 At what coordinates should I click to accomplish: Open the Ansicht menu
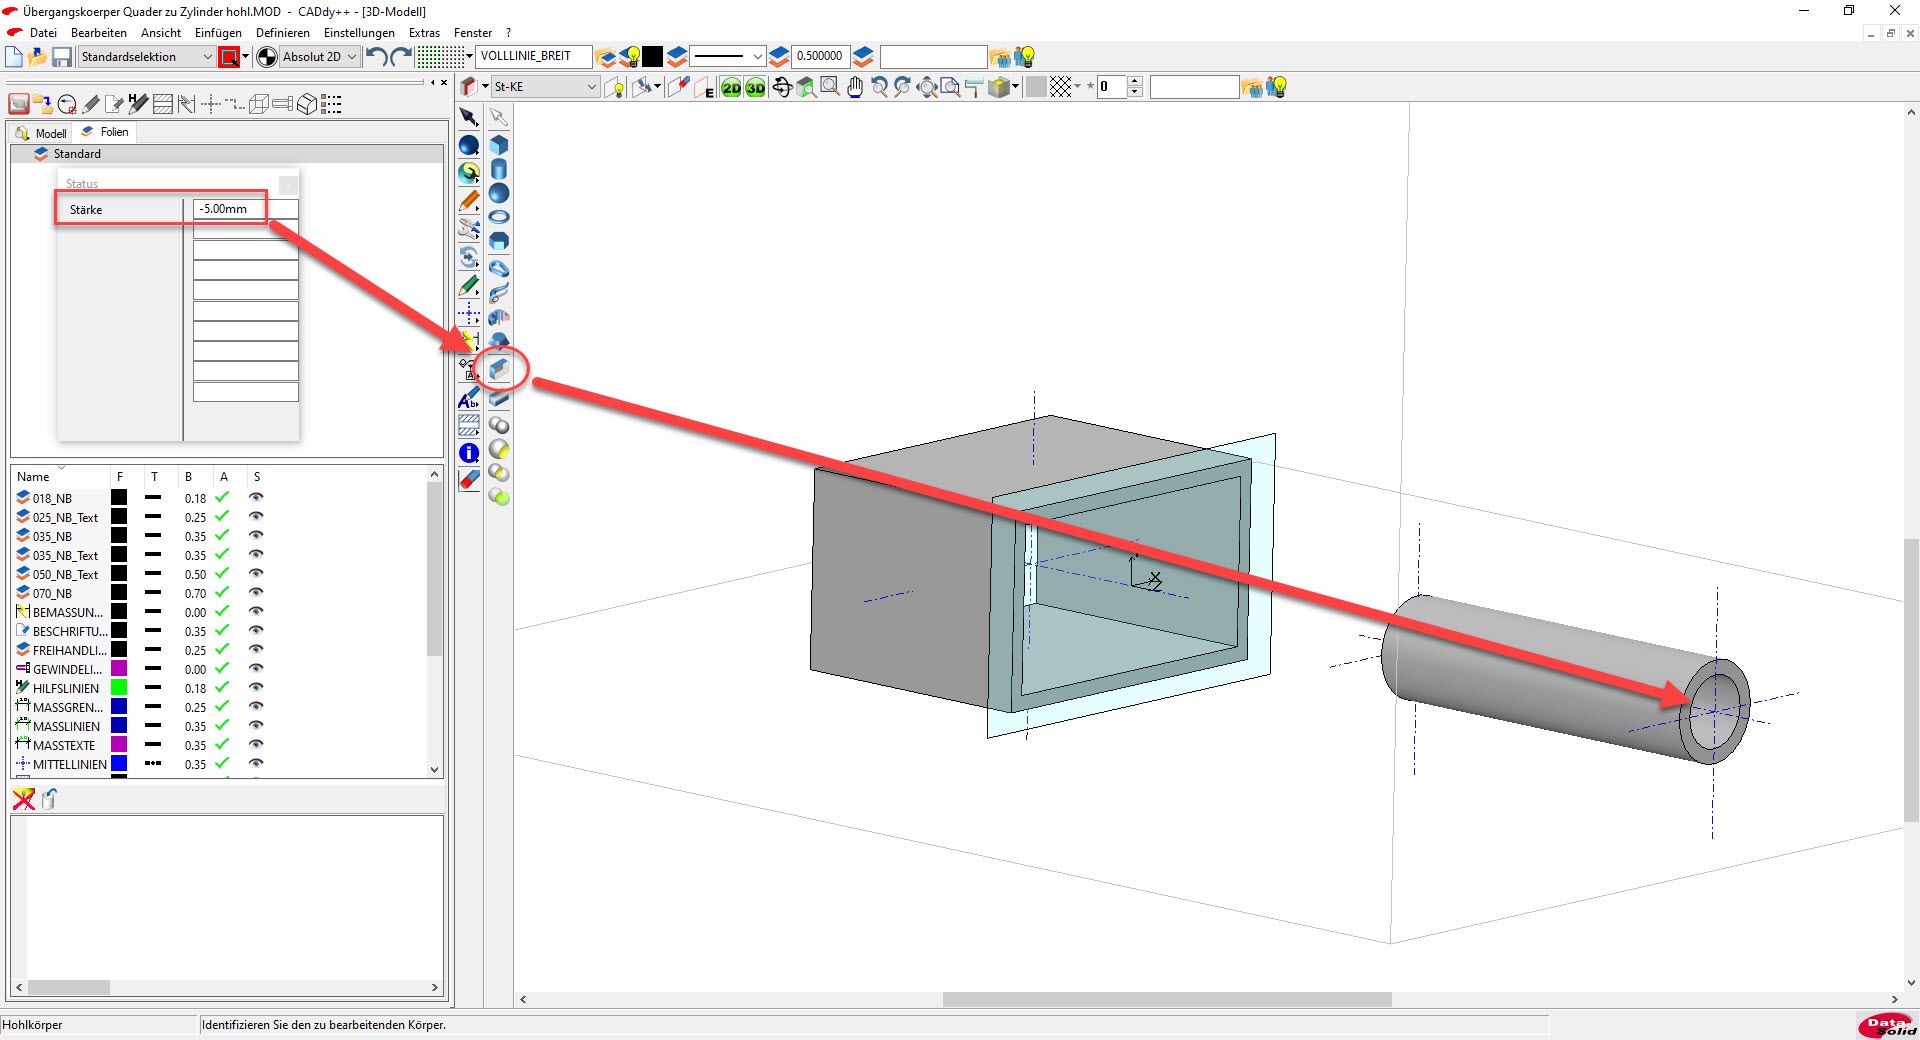[x=161, y=33]
